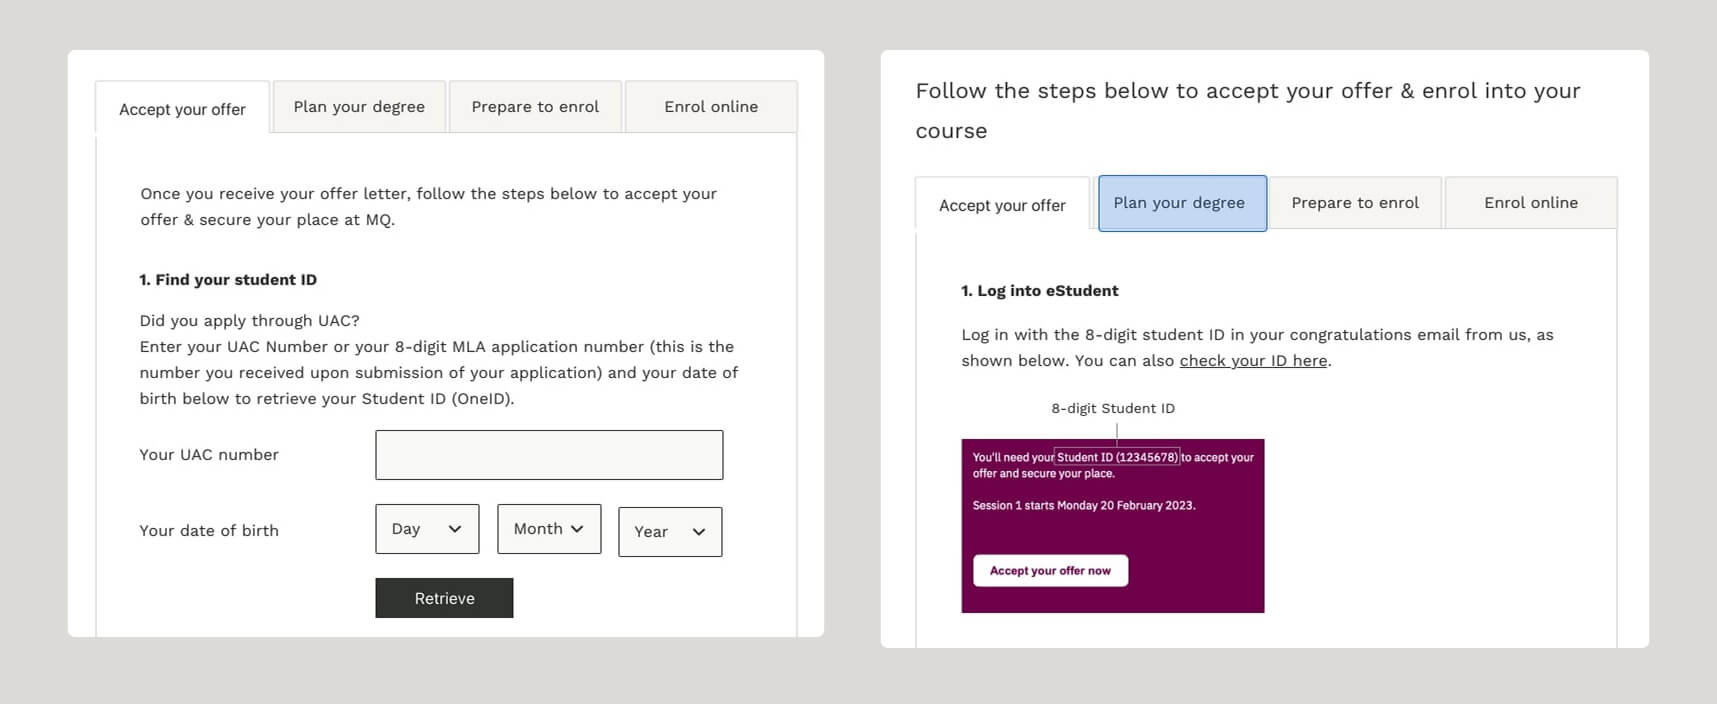Image resolution: width=1717 pixels, height=704 pixels.
Task: Expand the Month dropdown selector
Action: click(549, 529)
